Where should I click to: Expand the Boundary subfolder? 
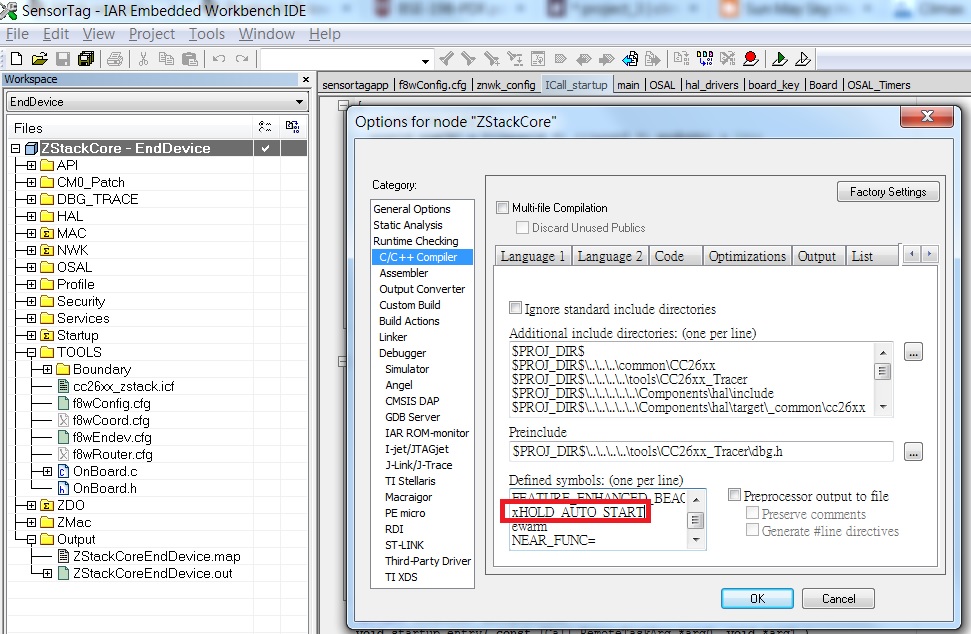47,370
